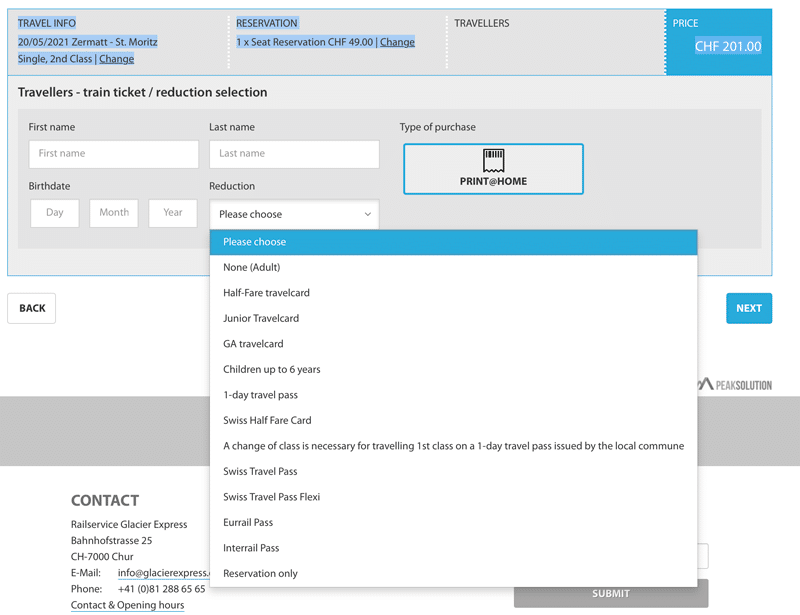Click the Print@Home ticket icon
This screenshot has height=615, width=800.
tap(493, 161)
